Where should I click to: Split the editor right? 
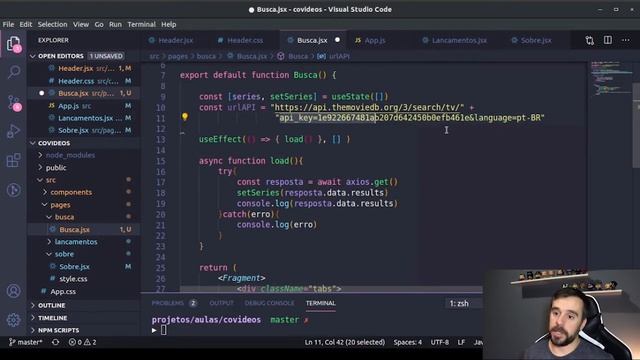point(608,40)
